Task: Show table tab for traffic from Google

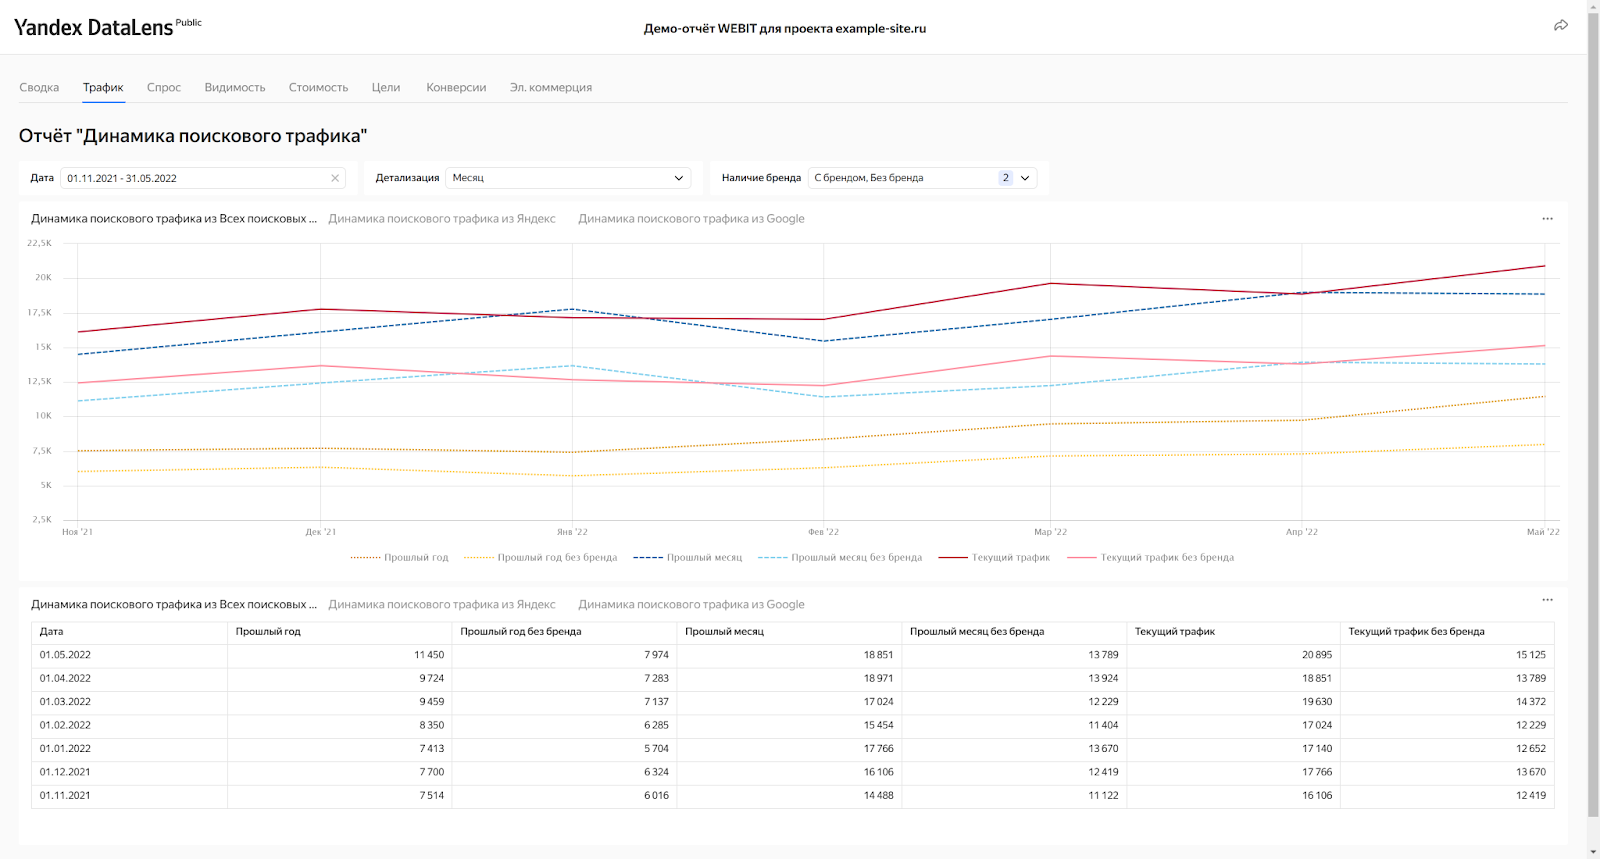Action: click(x=691, y=605)
